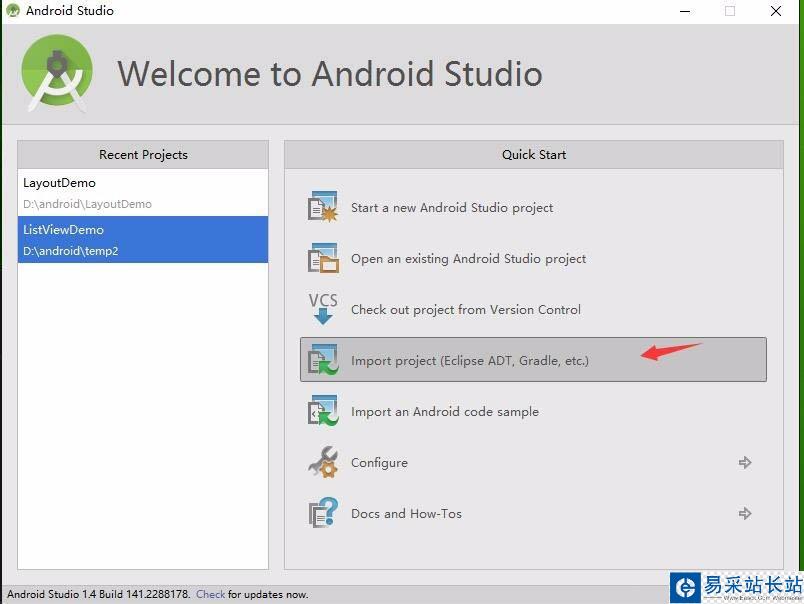This screenshot has height=604, width=804.
Task: Check out project from Version Control
Action: tap(466, 310)
